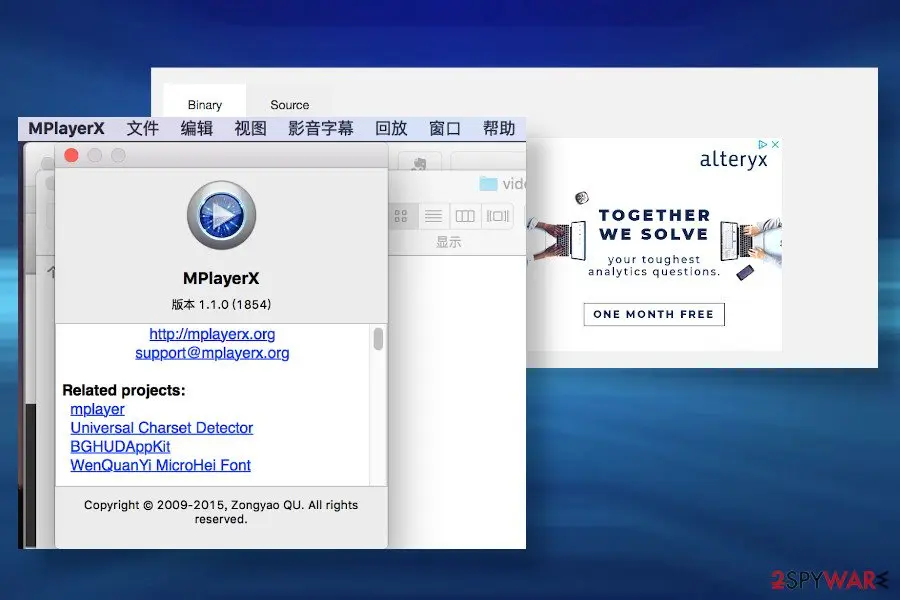Viewport: 900px width, 600px height.
Task: Open the mplayer project link
Action: click(98, 409)
